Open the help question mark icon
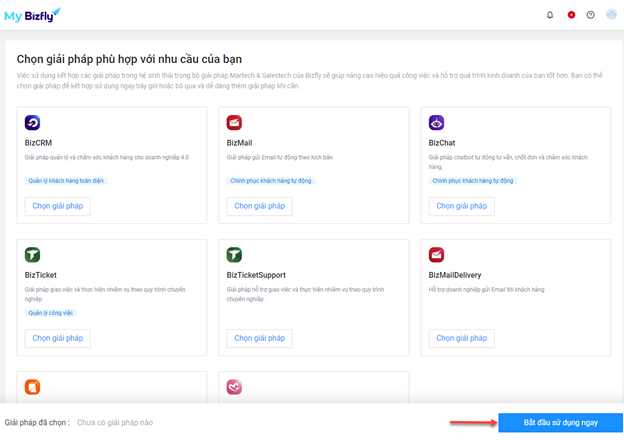 tap(591, 15)
